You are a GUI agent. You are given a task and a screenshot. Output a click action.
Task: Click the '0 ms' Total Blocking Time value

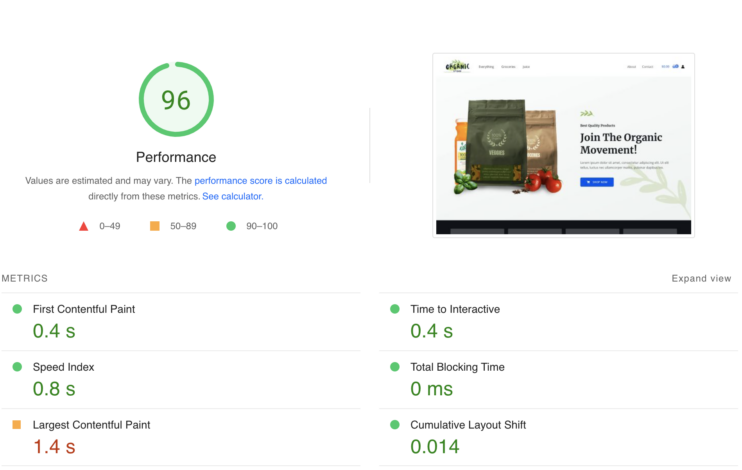(432, 389)
